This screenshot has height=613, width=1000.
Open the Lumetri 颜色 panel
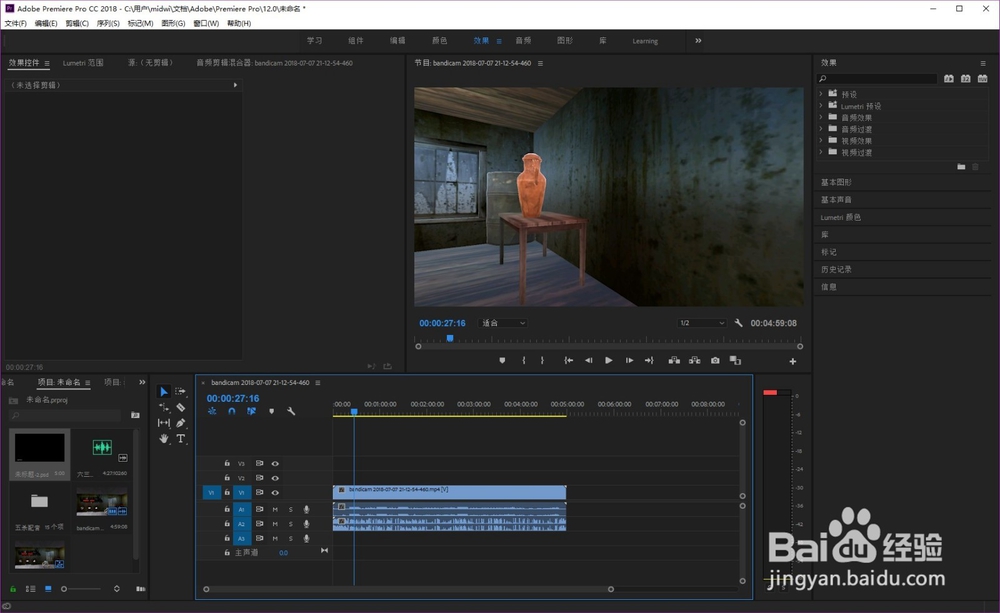click(841, 217)
